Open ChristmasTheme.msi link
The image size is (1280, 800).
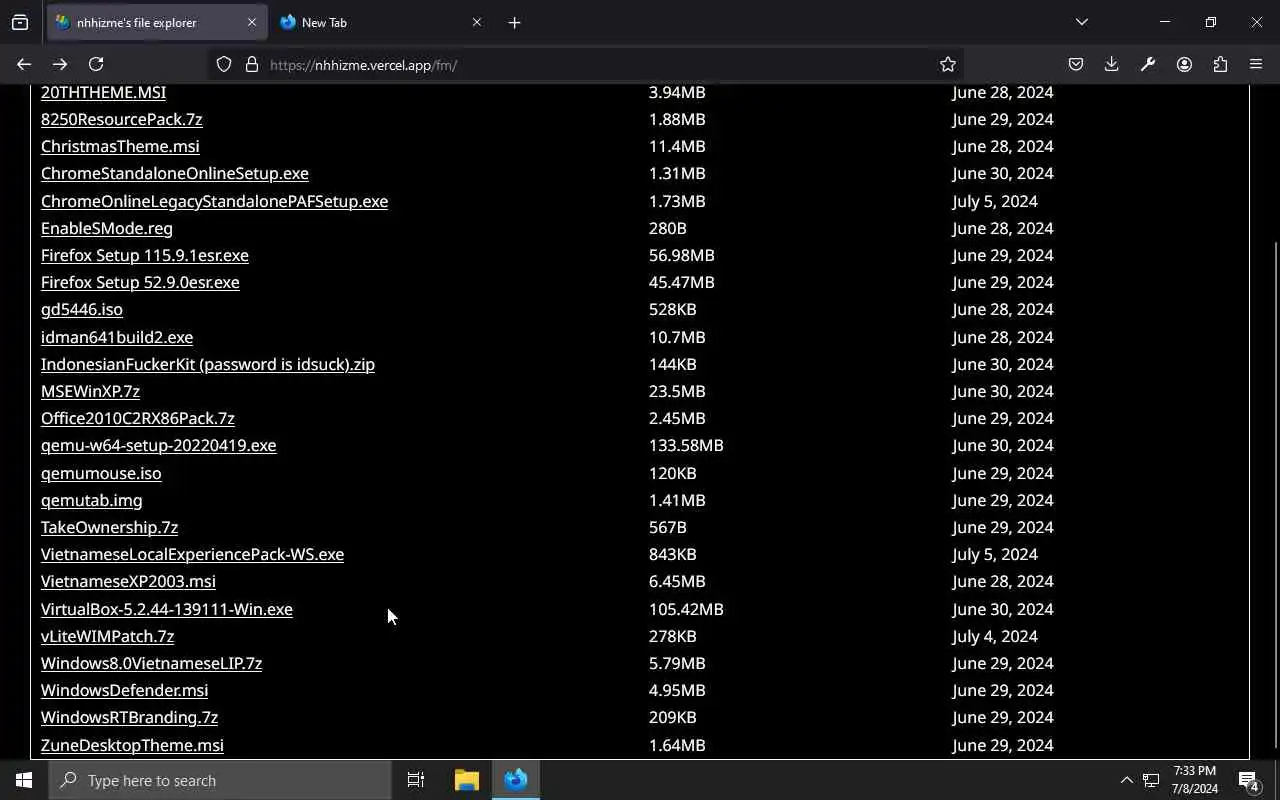tap(120, 146)
